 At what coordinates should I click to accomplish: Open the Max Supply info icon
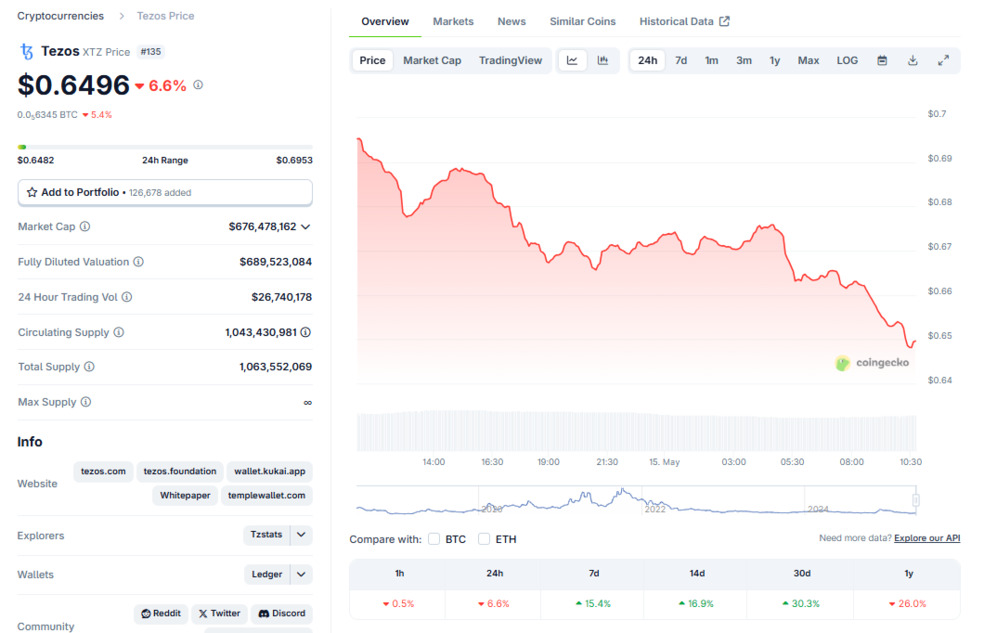(x=86, y=402)
